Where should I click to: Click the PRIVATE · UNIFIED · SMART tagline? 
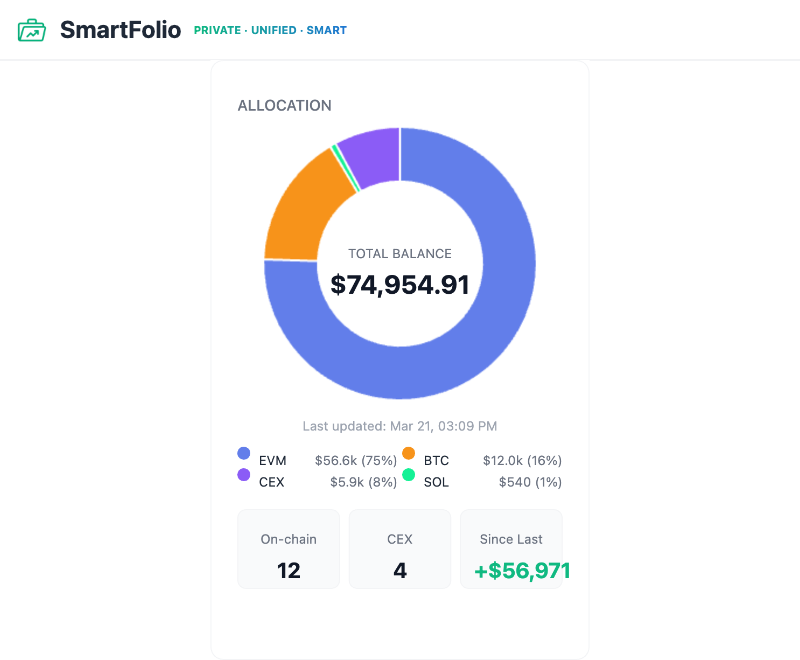click(x=270, y=30)
